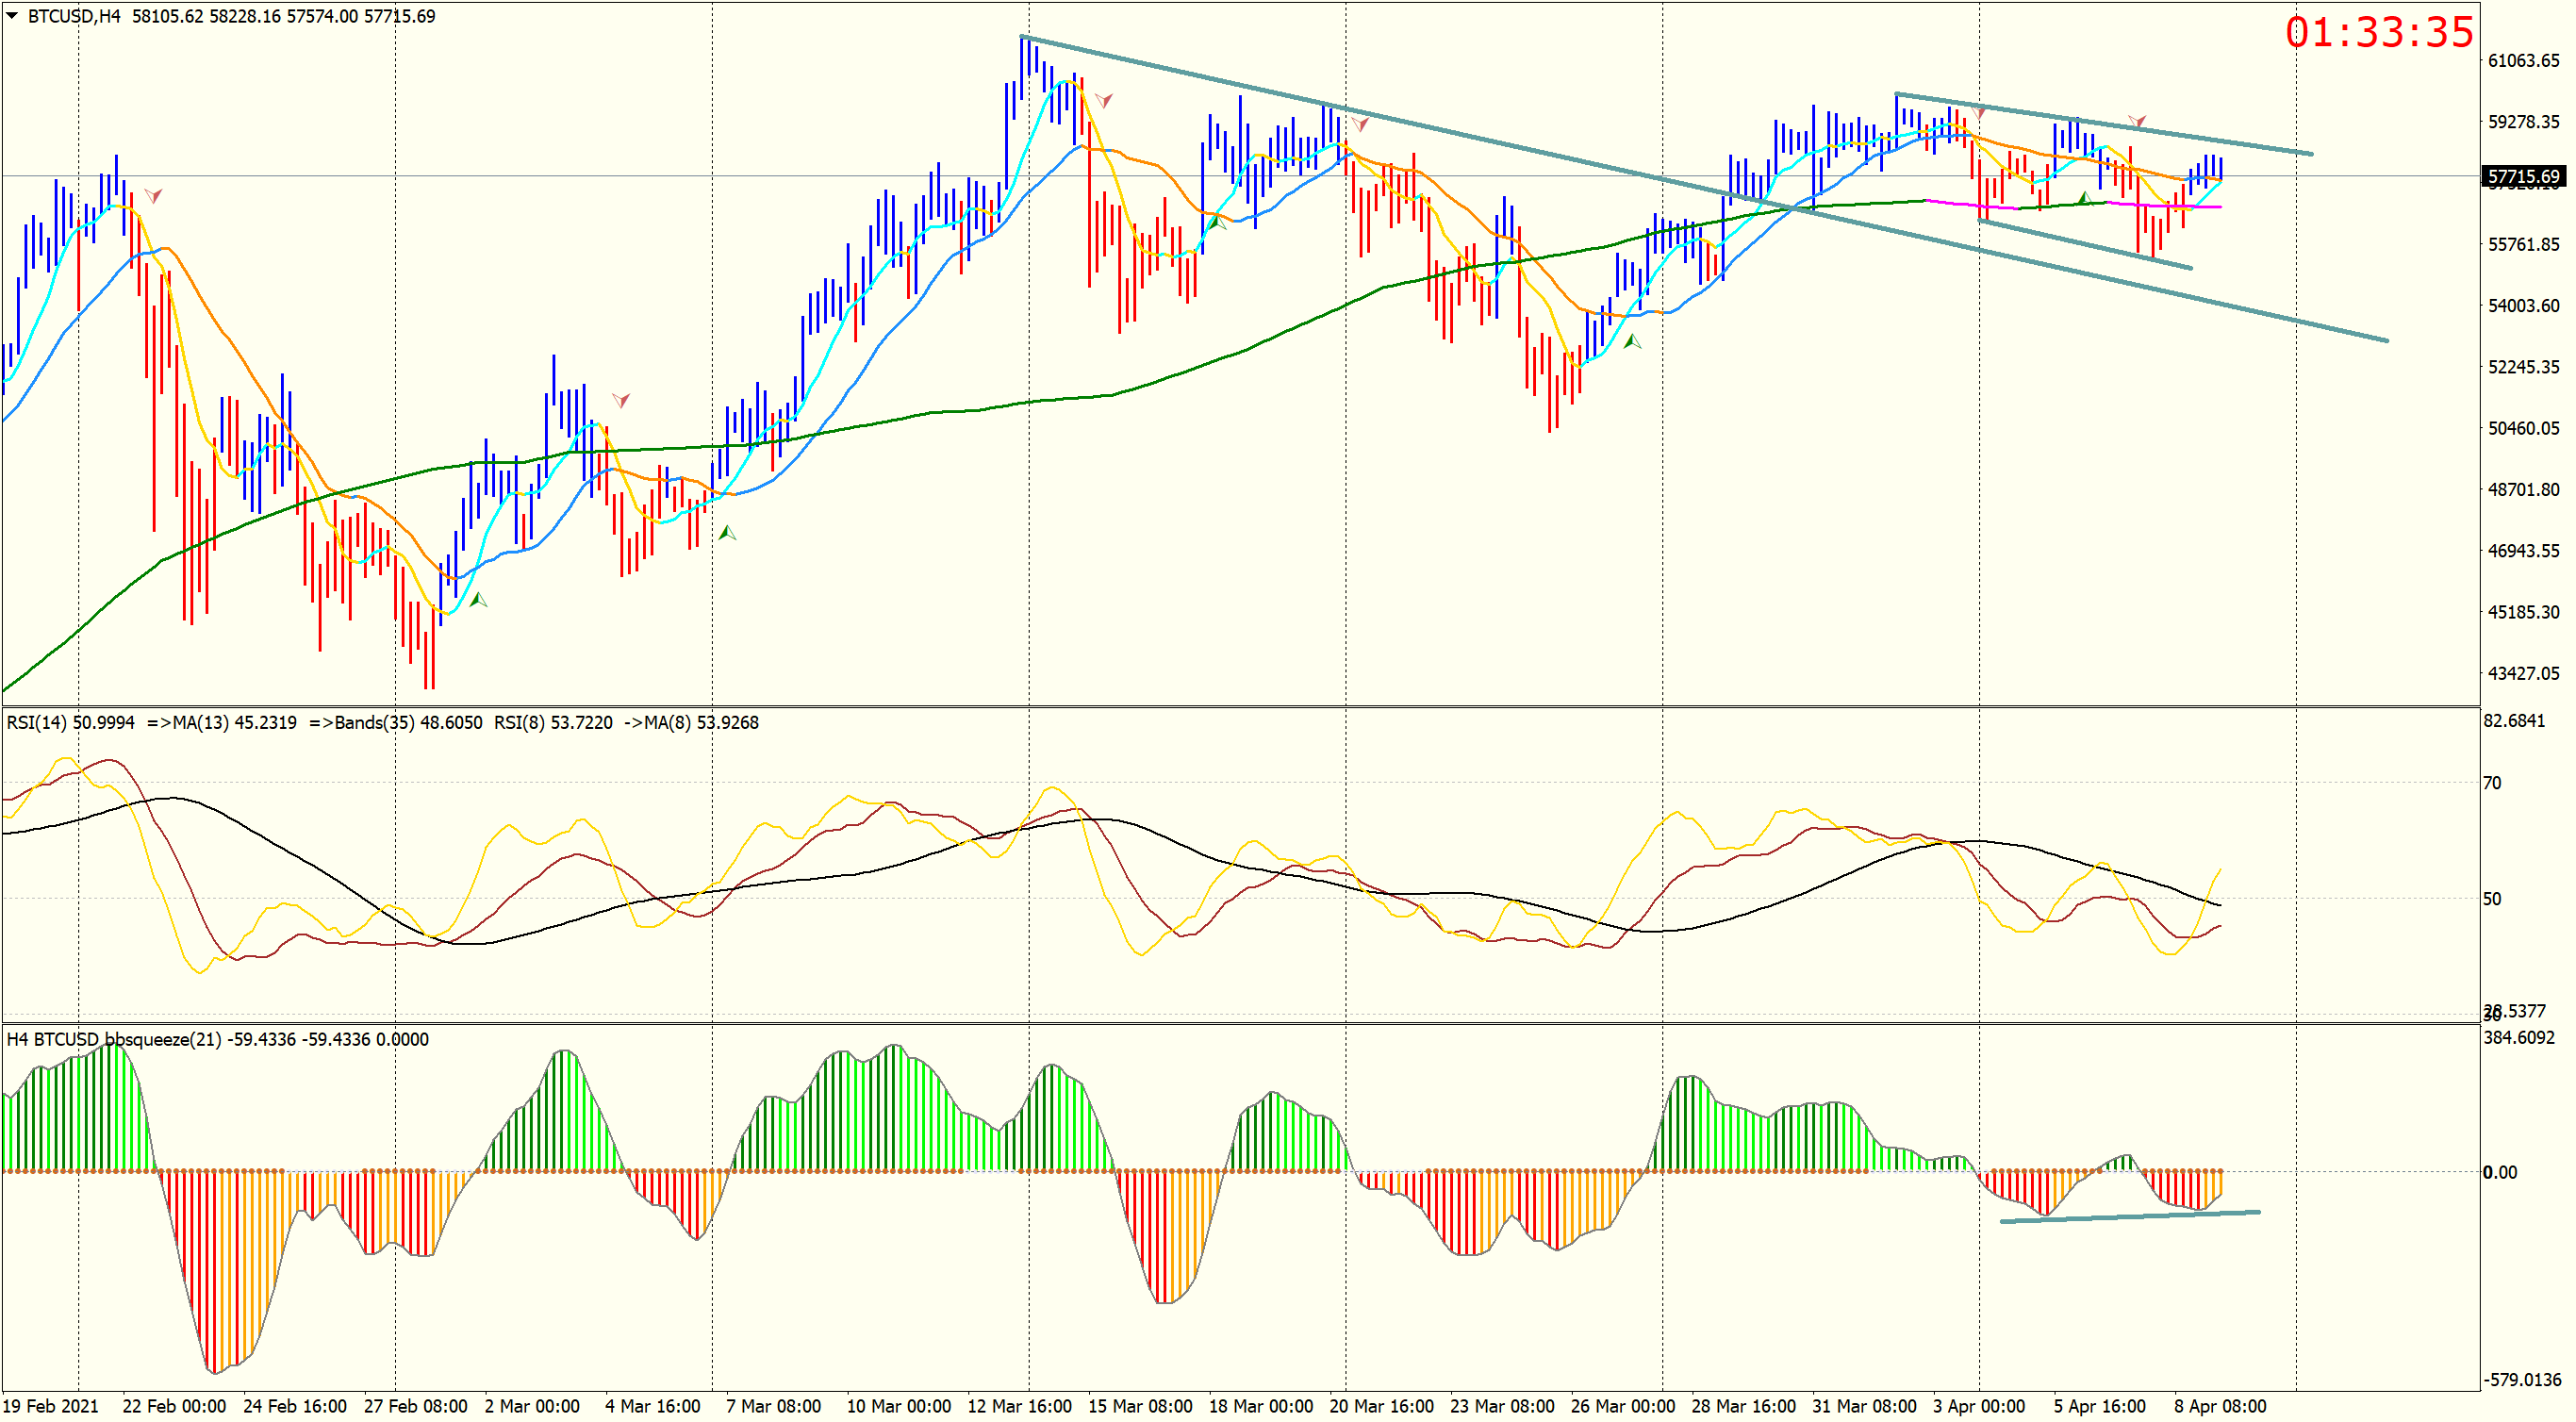This screenshot has height=1422, width=2576.
Task: Click the 3 Apr 00:00 date label
Action: point(1978,1405)
